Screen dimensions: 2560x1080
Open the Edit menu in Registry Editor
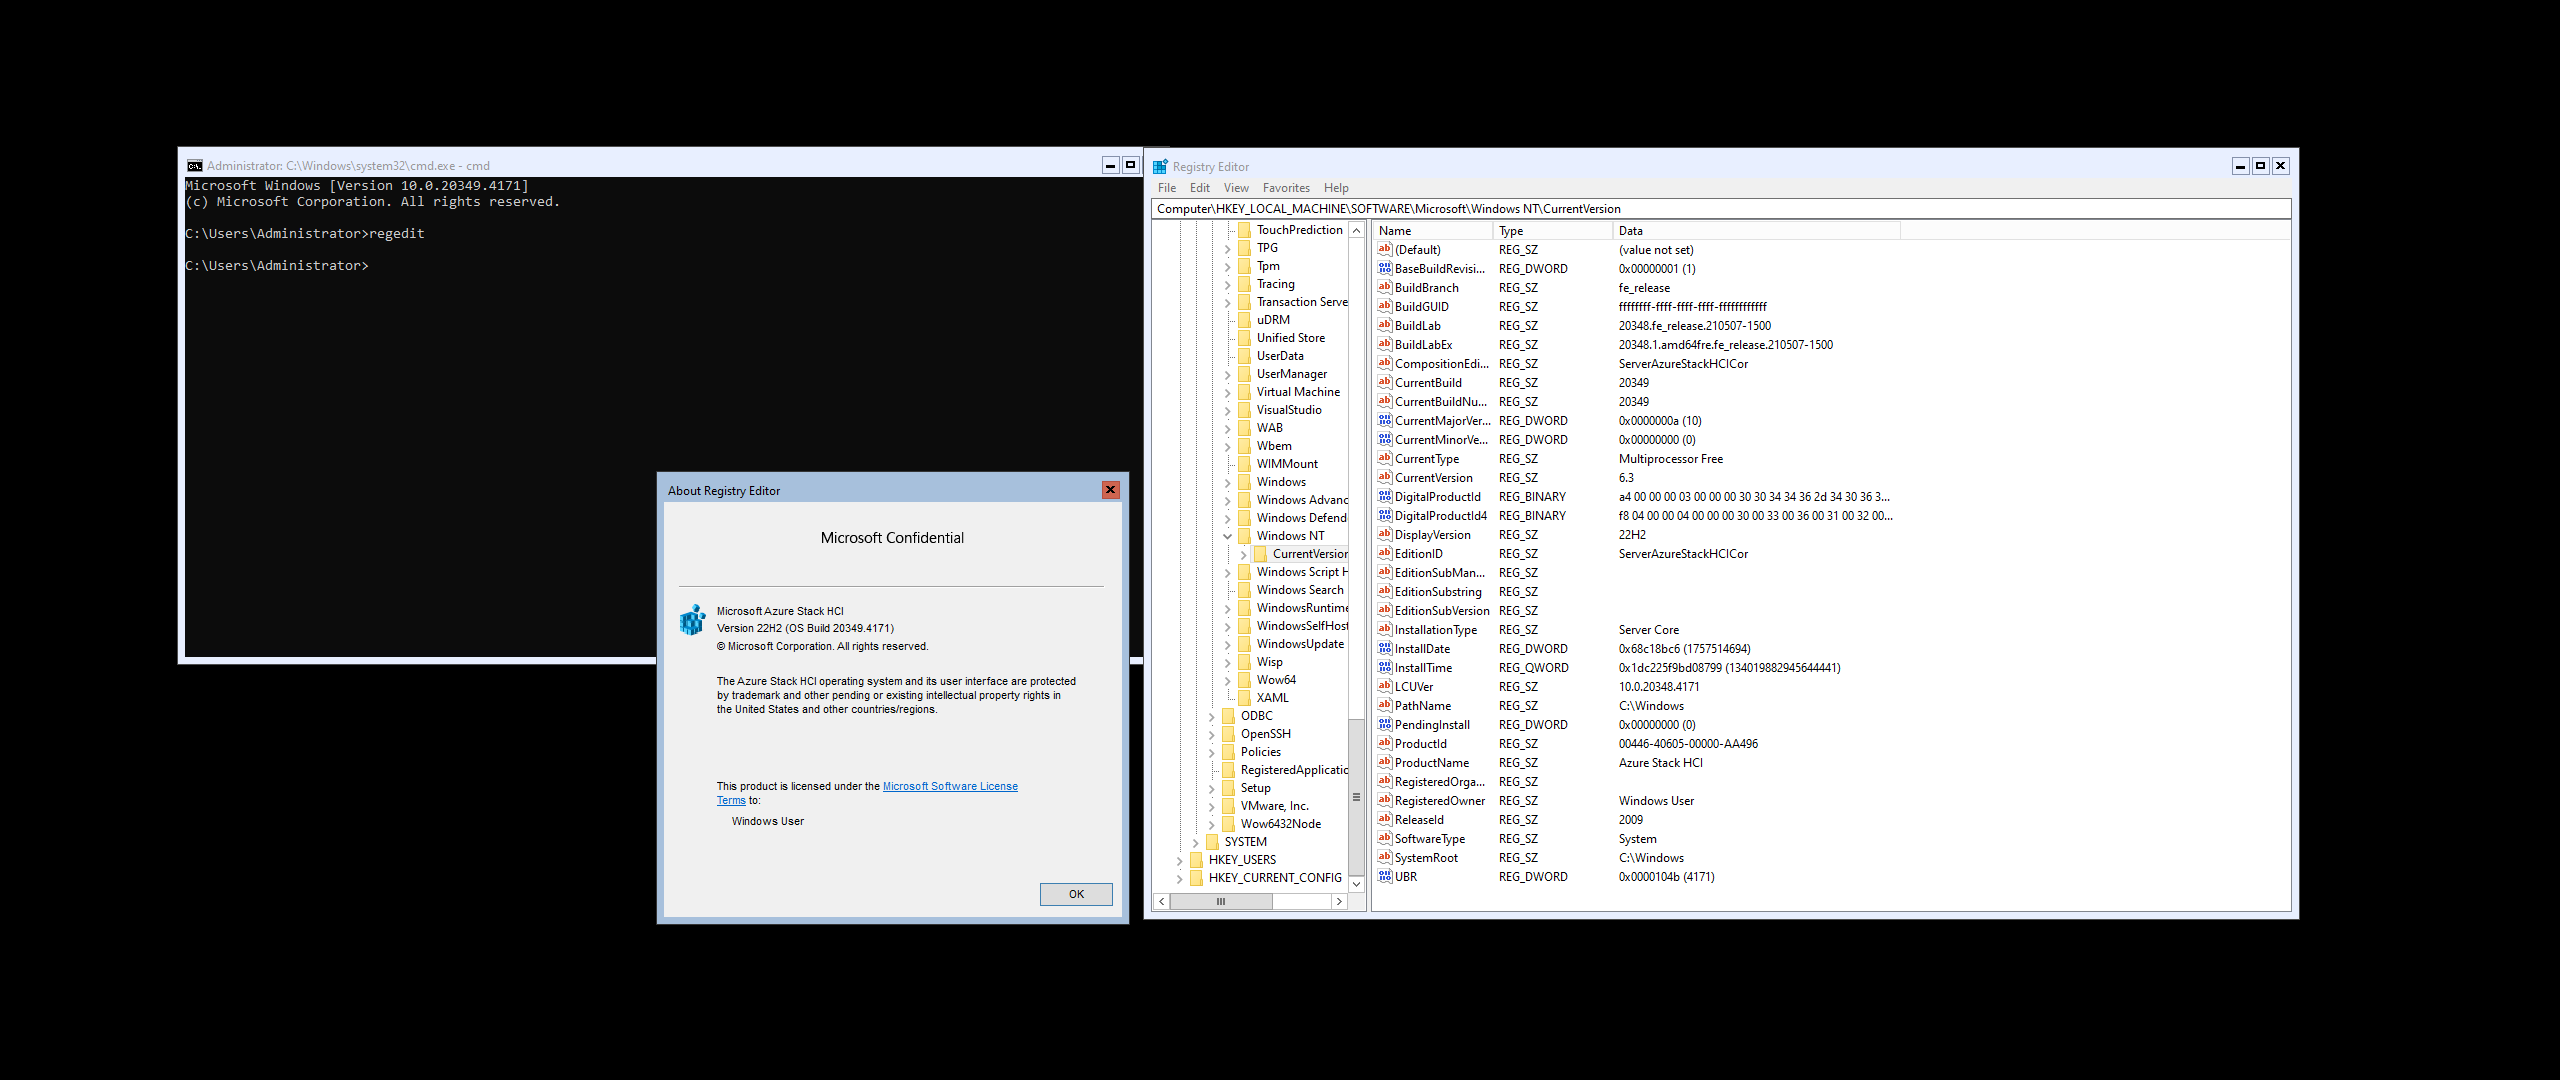[1200, 188]
